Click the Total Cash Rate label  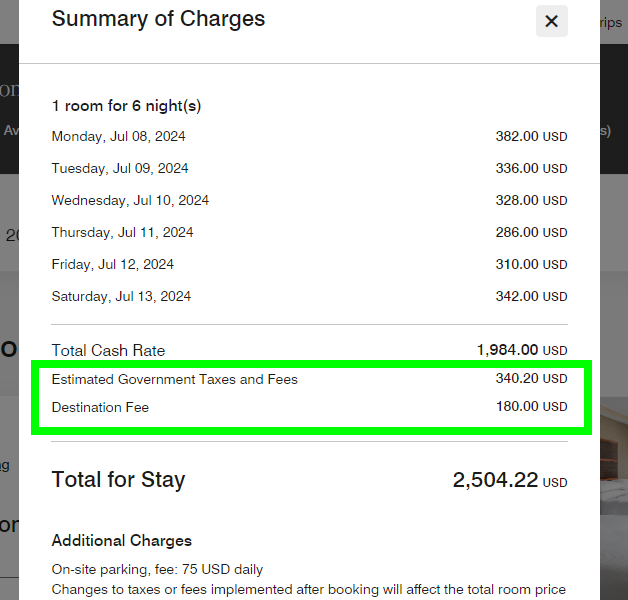point(108,350)
